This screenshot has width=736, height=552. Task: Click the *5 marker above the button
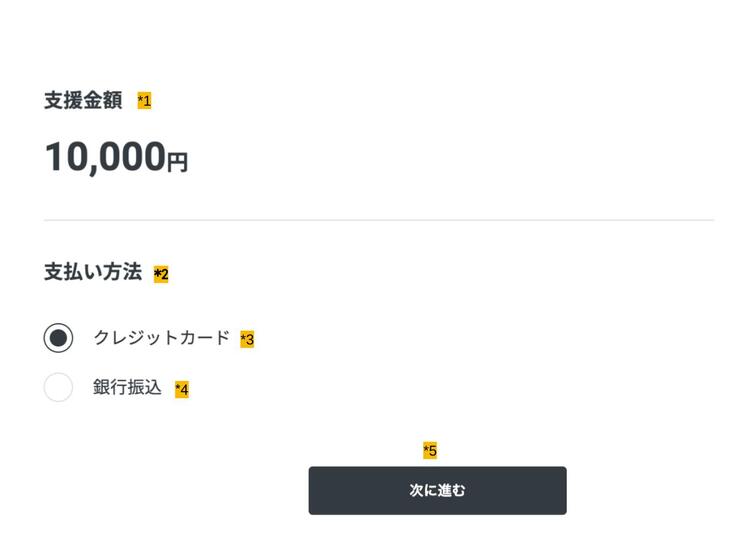430,451
